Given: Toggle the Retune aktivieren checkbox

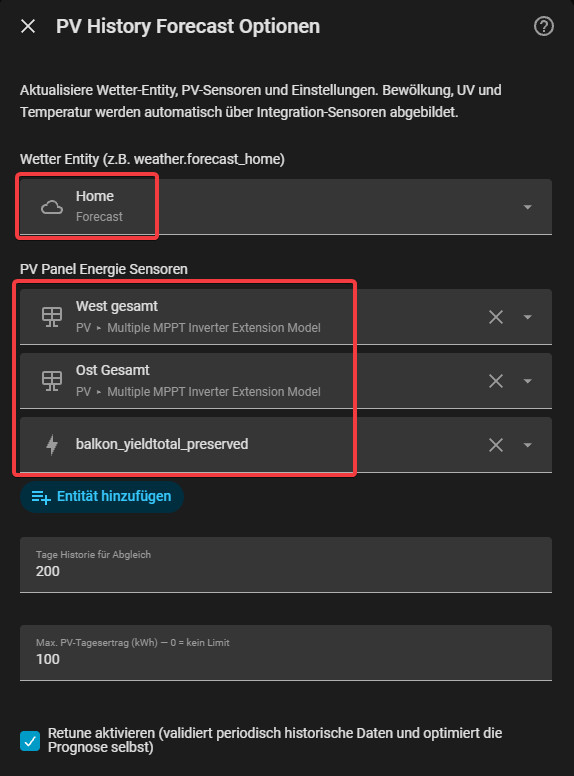Looking at the screenshot, I should click(30, 741).
